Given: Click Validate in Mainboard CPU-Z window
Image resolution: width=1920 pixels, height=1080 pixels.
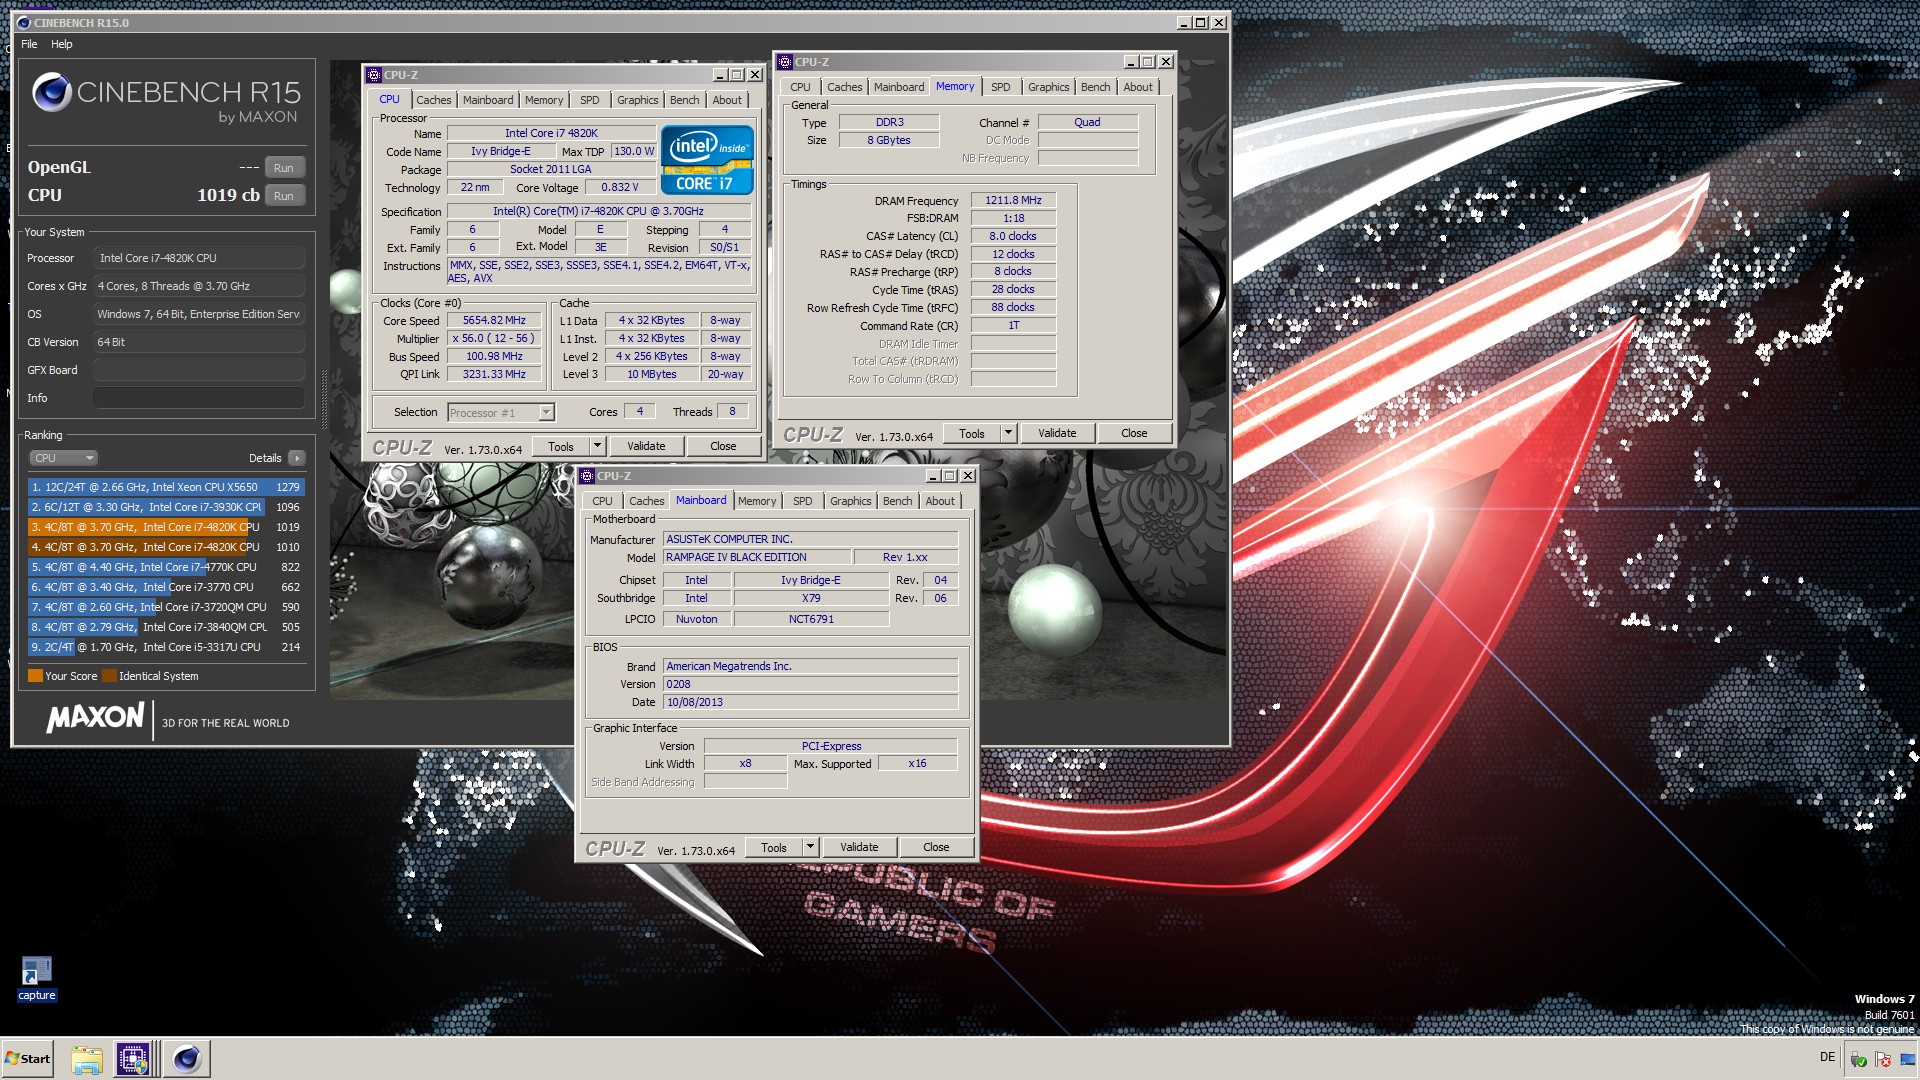Looking at the screenshot, I should [859, 848].
